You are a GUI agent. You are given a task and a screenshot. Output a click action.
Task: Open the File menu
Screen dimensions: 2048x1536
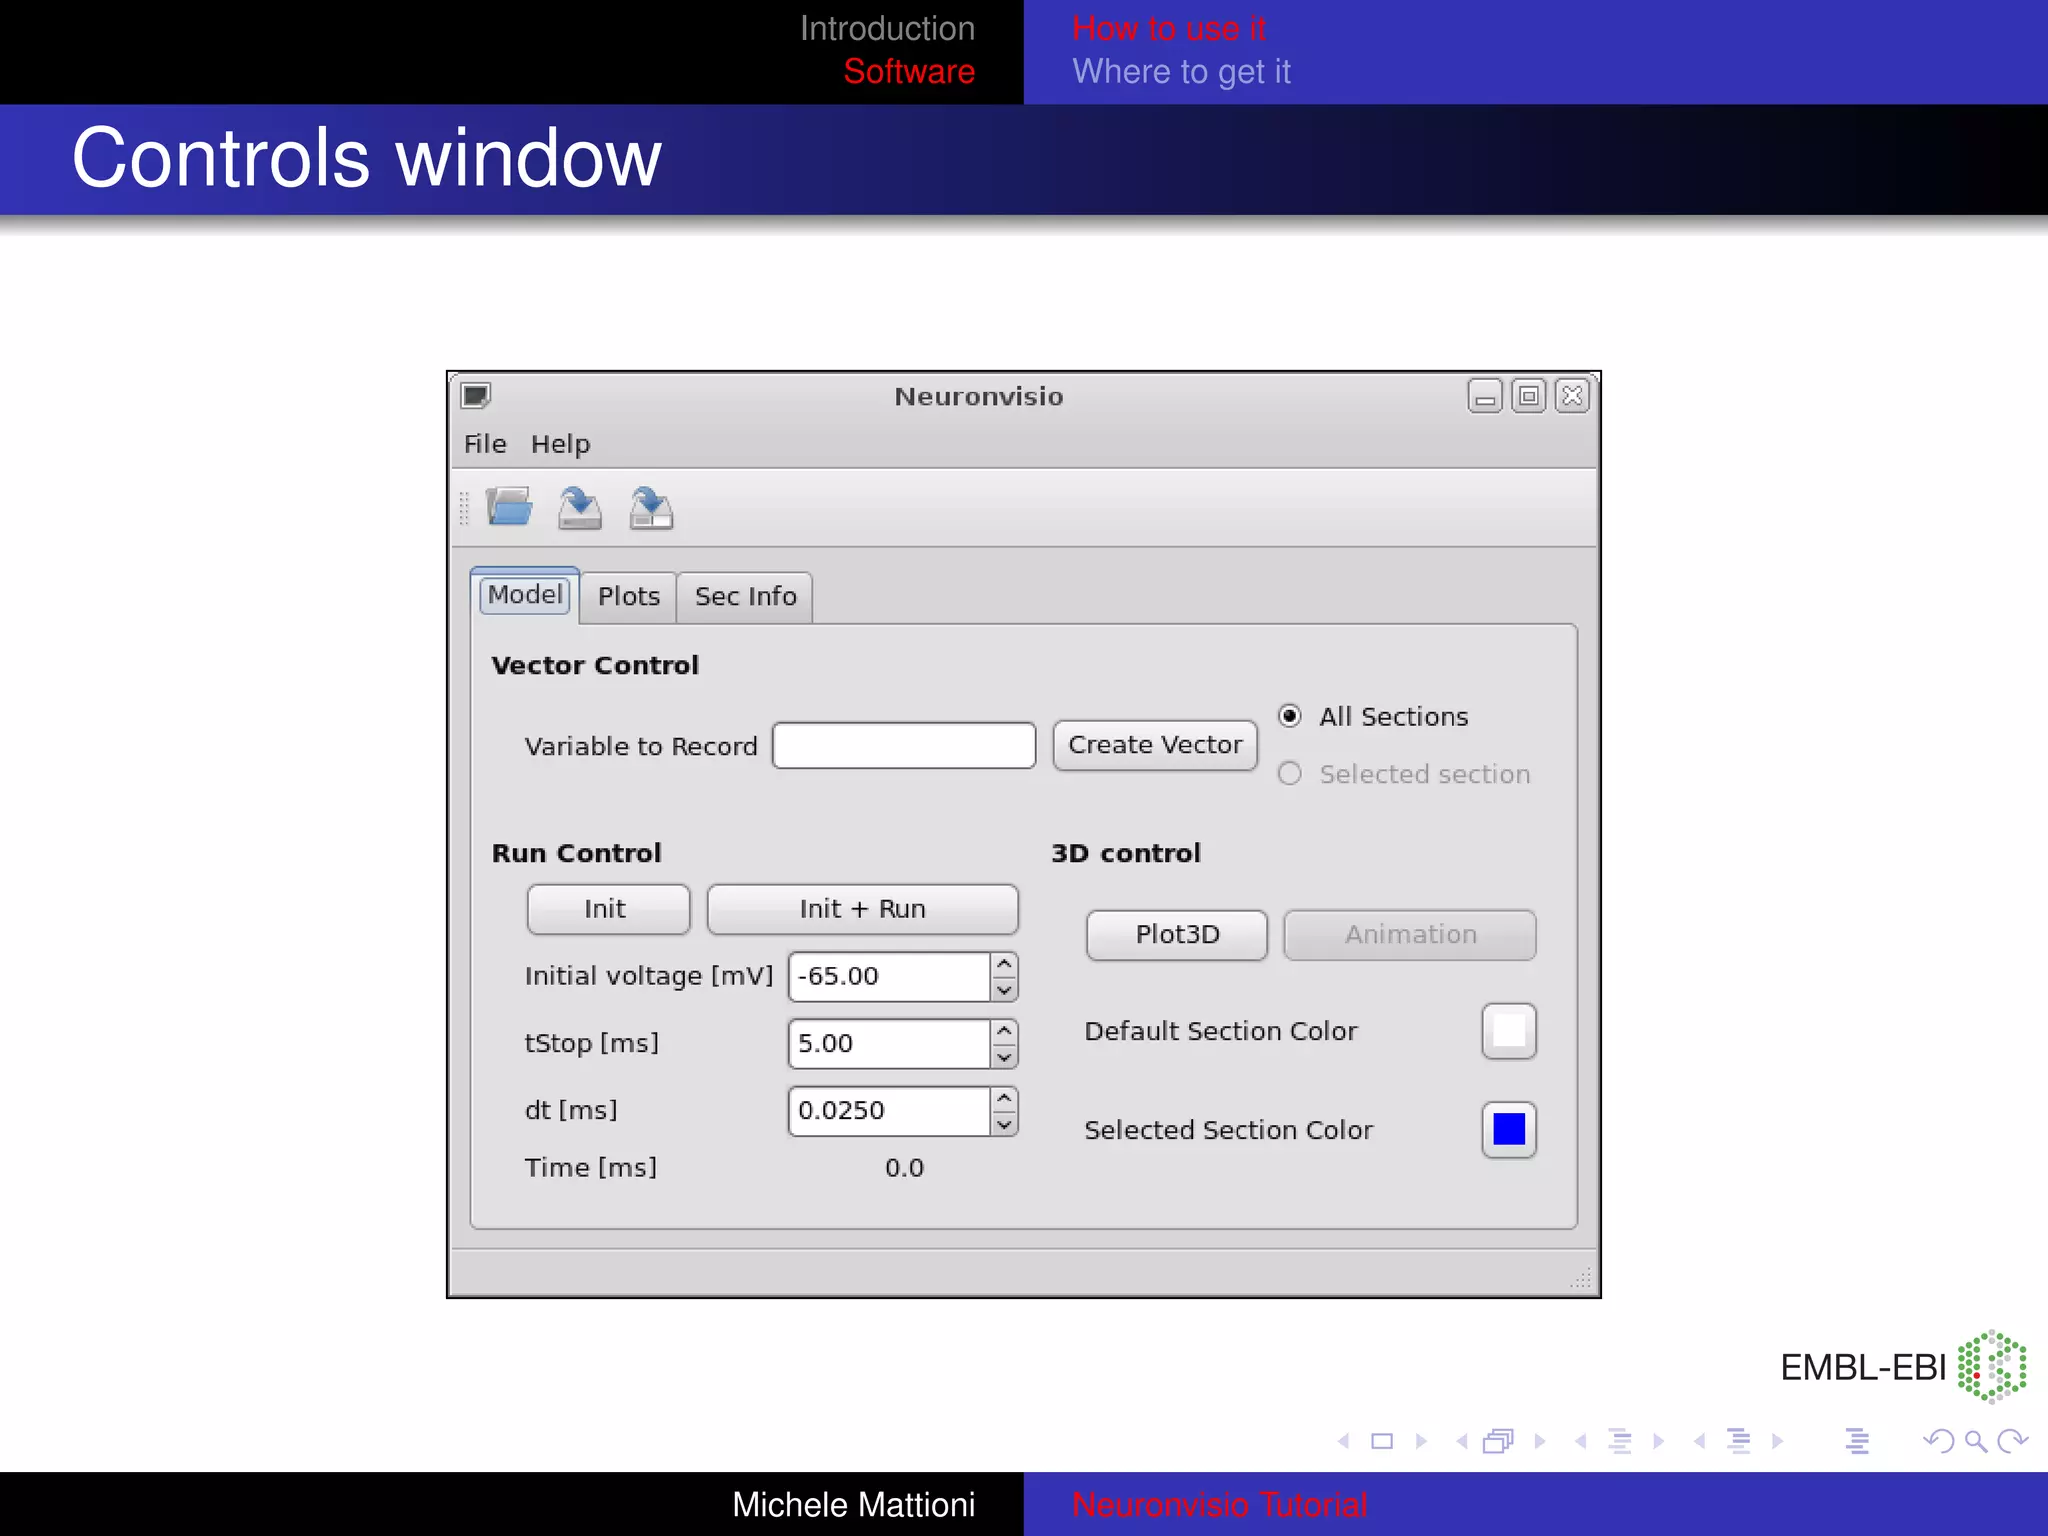coord(485,444)
